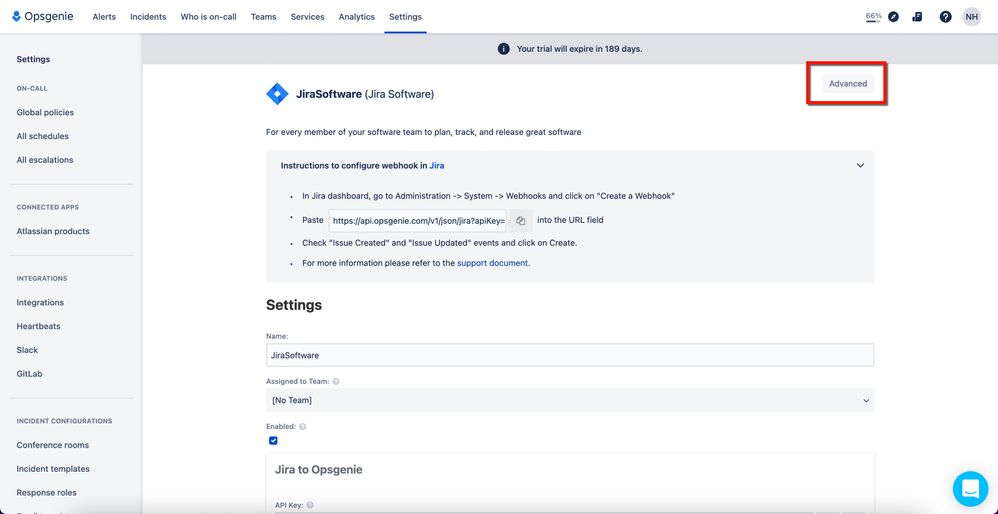Follow the Jira link in instructions
Viewport: 998px width, 514px height.
pyautogui.click(x=437, y=165)
